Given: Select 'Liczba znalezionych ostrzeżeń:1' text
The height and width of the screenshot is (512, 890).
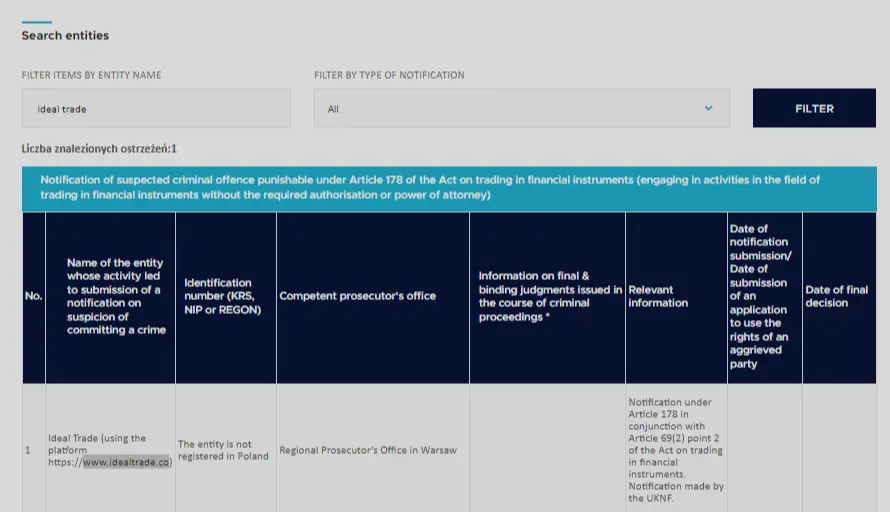Looking at the screenshot, I should point(99,149).
